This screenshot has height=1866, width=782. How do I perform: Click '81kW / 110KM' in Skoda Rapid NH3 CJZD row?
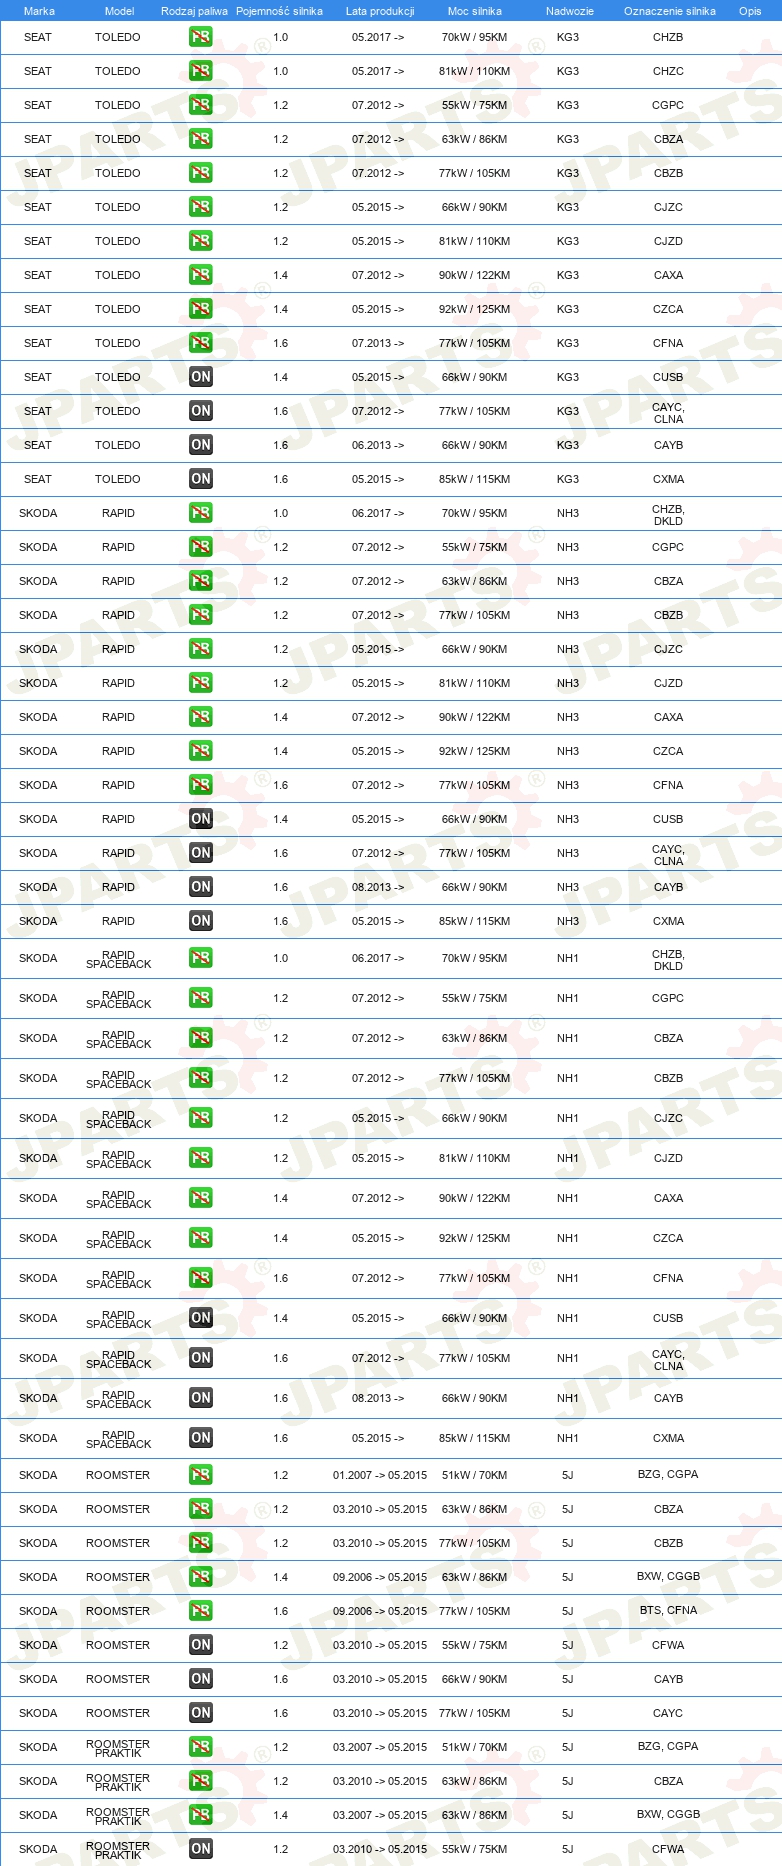475,683
